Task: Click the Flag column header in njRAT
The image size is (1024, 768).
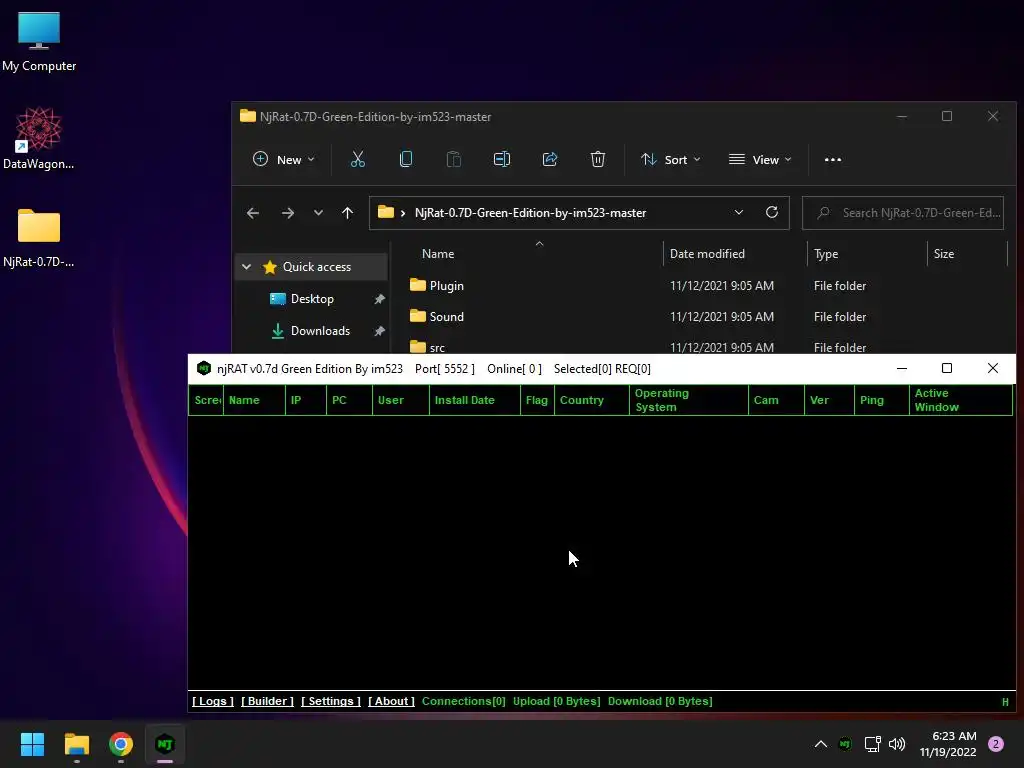Action: (537, 400)
